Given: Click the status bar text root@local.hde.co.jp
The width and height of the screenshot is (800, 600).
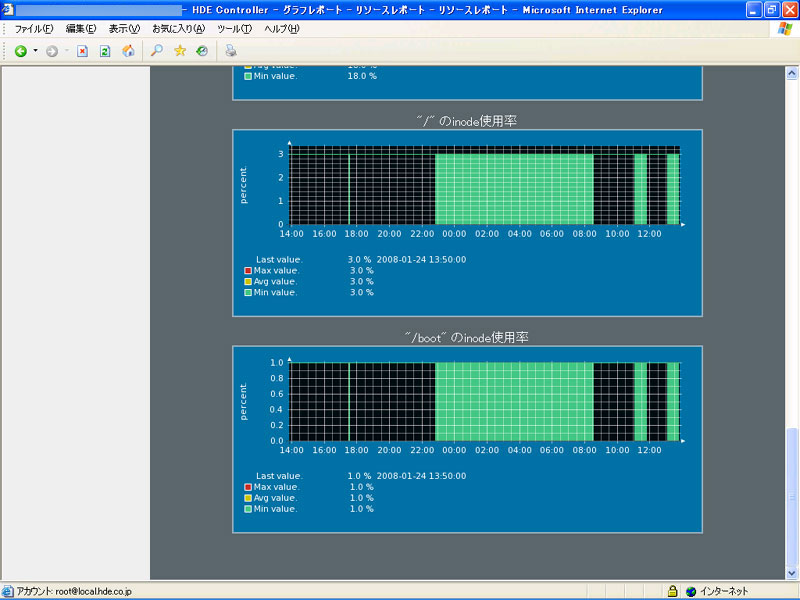Looking at the screenshot, I should point(93,591).
